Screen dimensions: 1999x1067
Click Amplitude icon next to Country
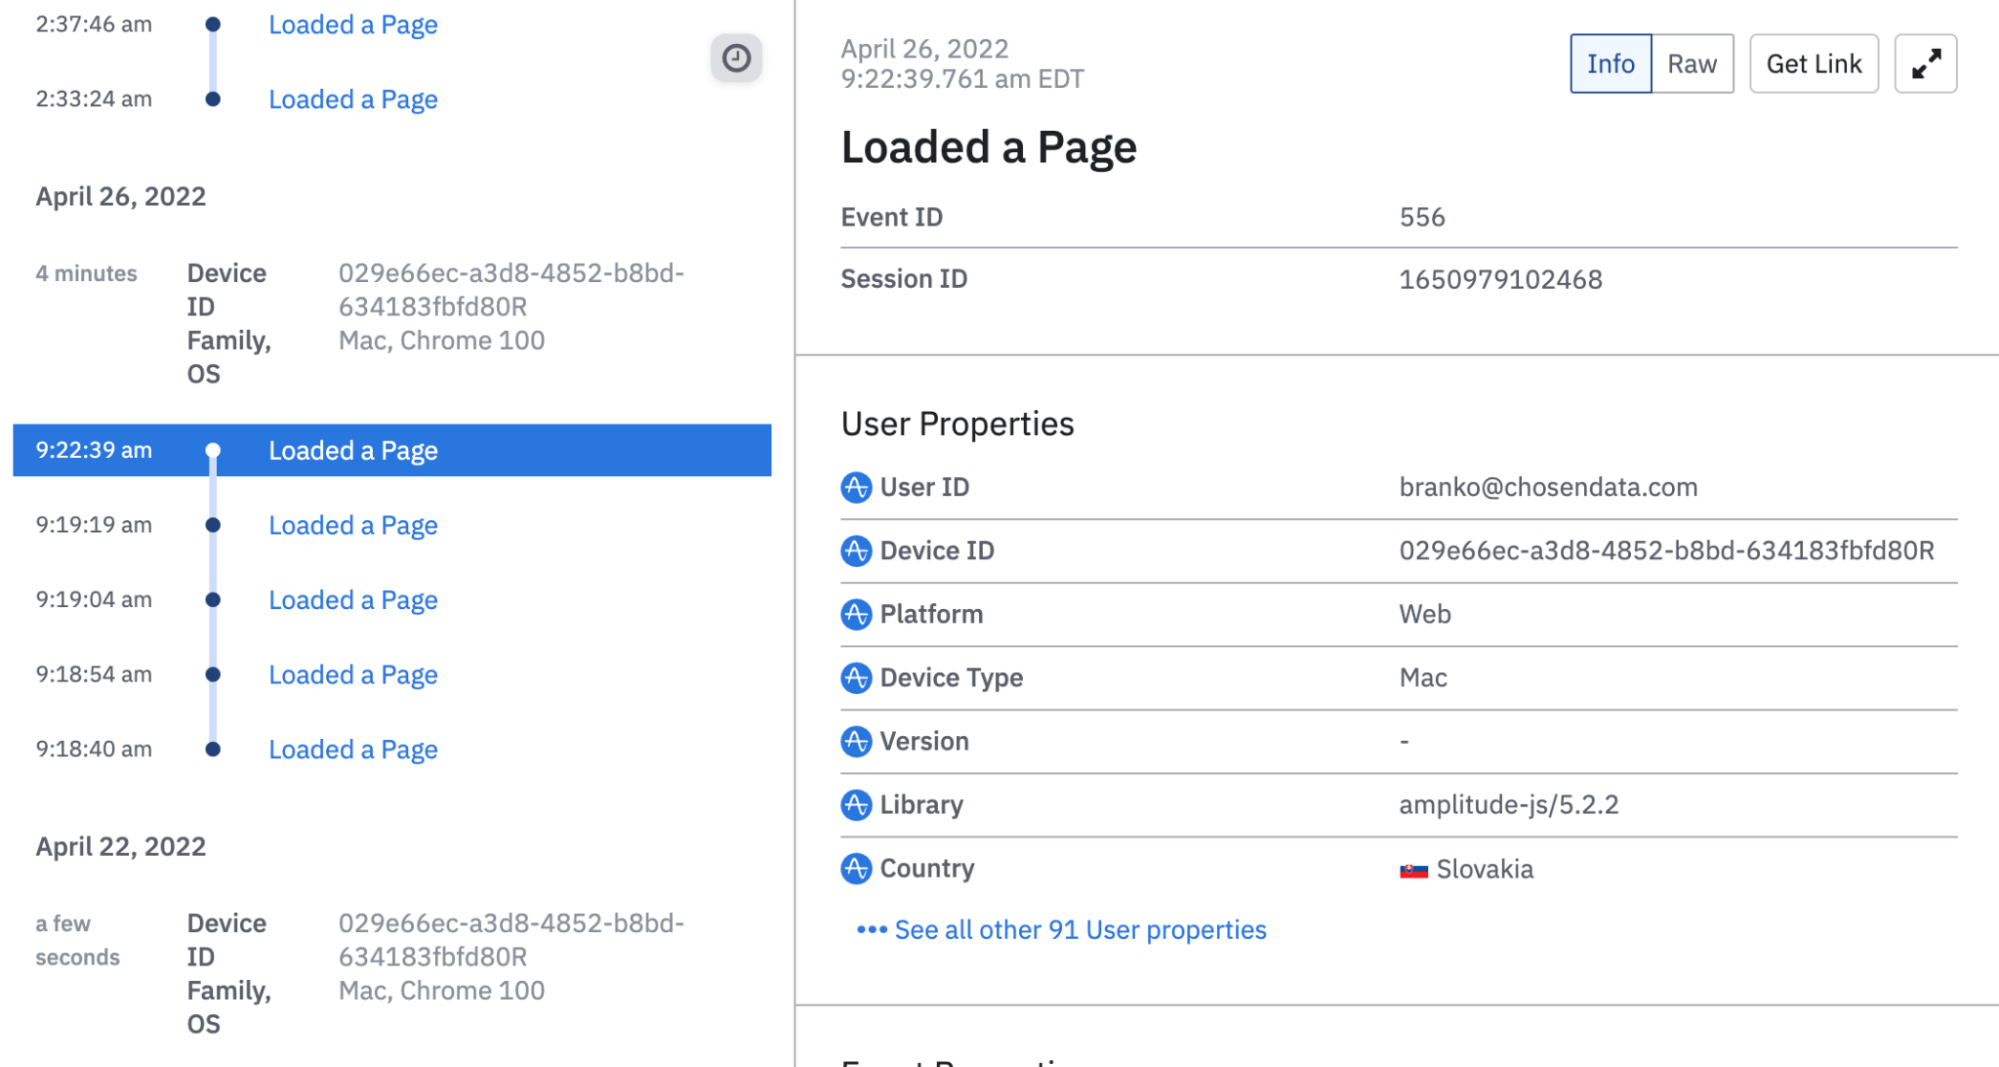click(856, 868)
